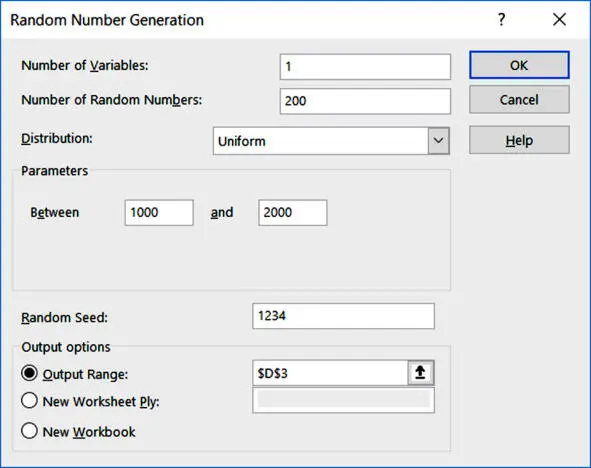This screenshot has height=468, width=591.
Task: Click the Distribution label
Action: tap(57, 139)
